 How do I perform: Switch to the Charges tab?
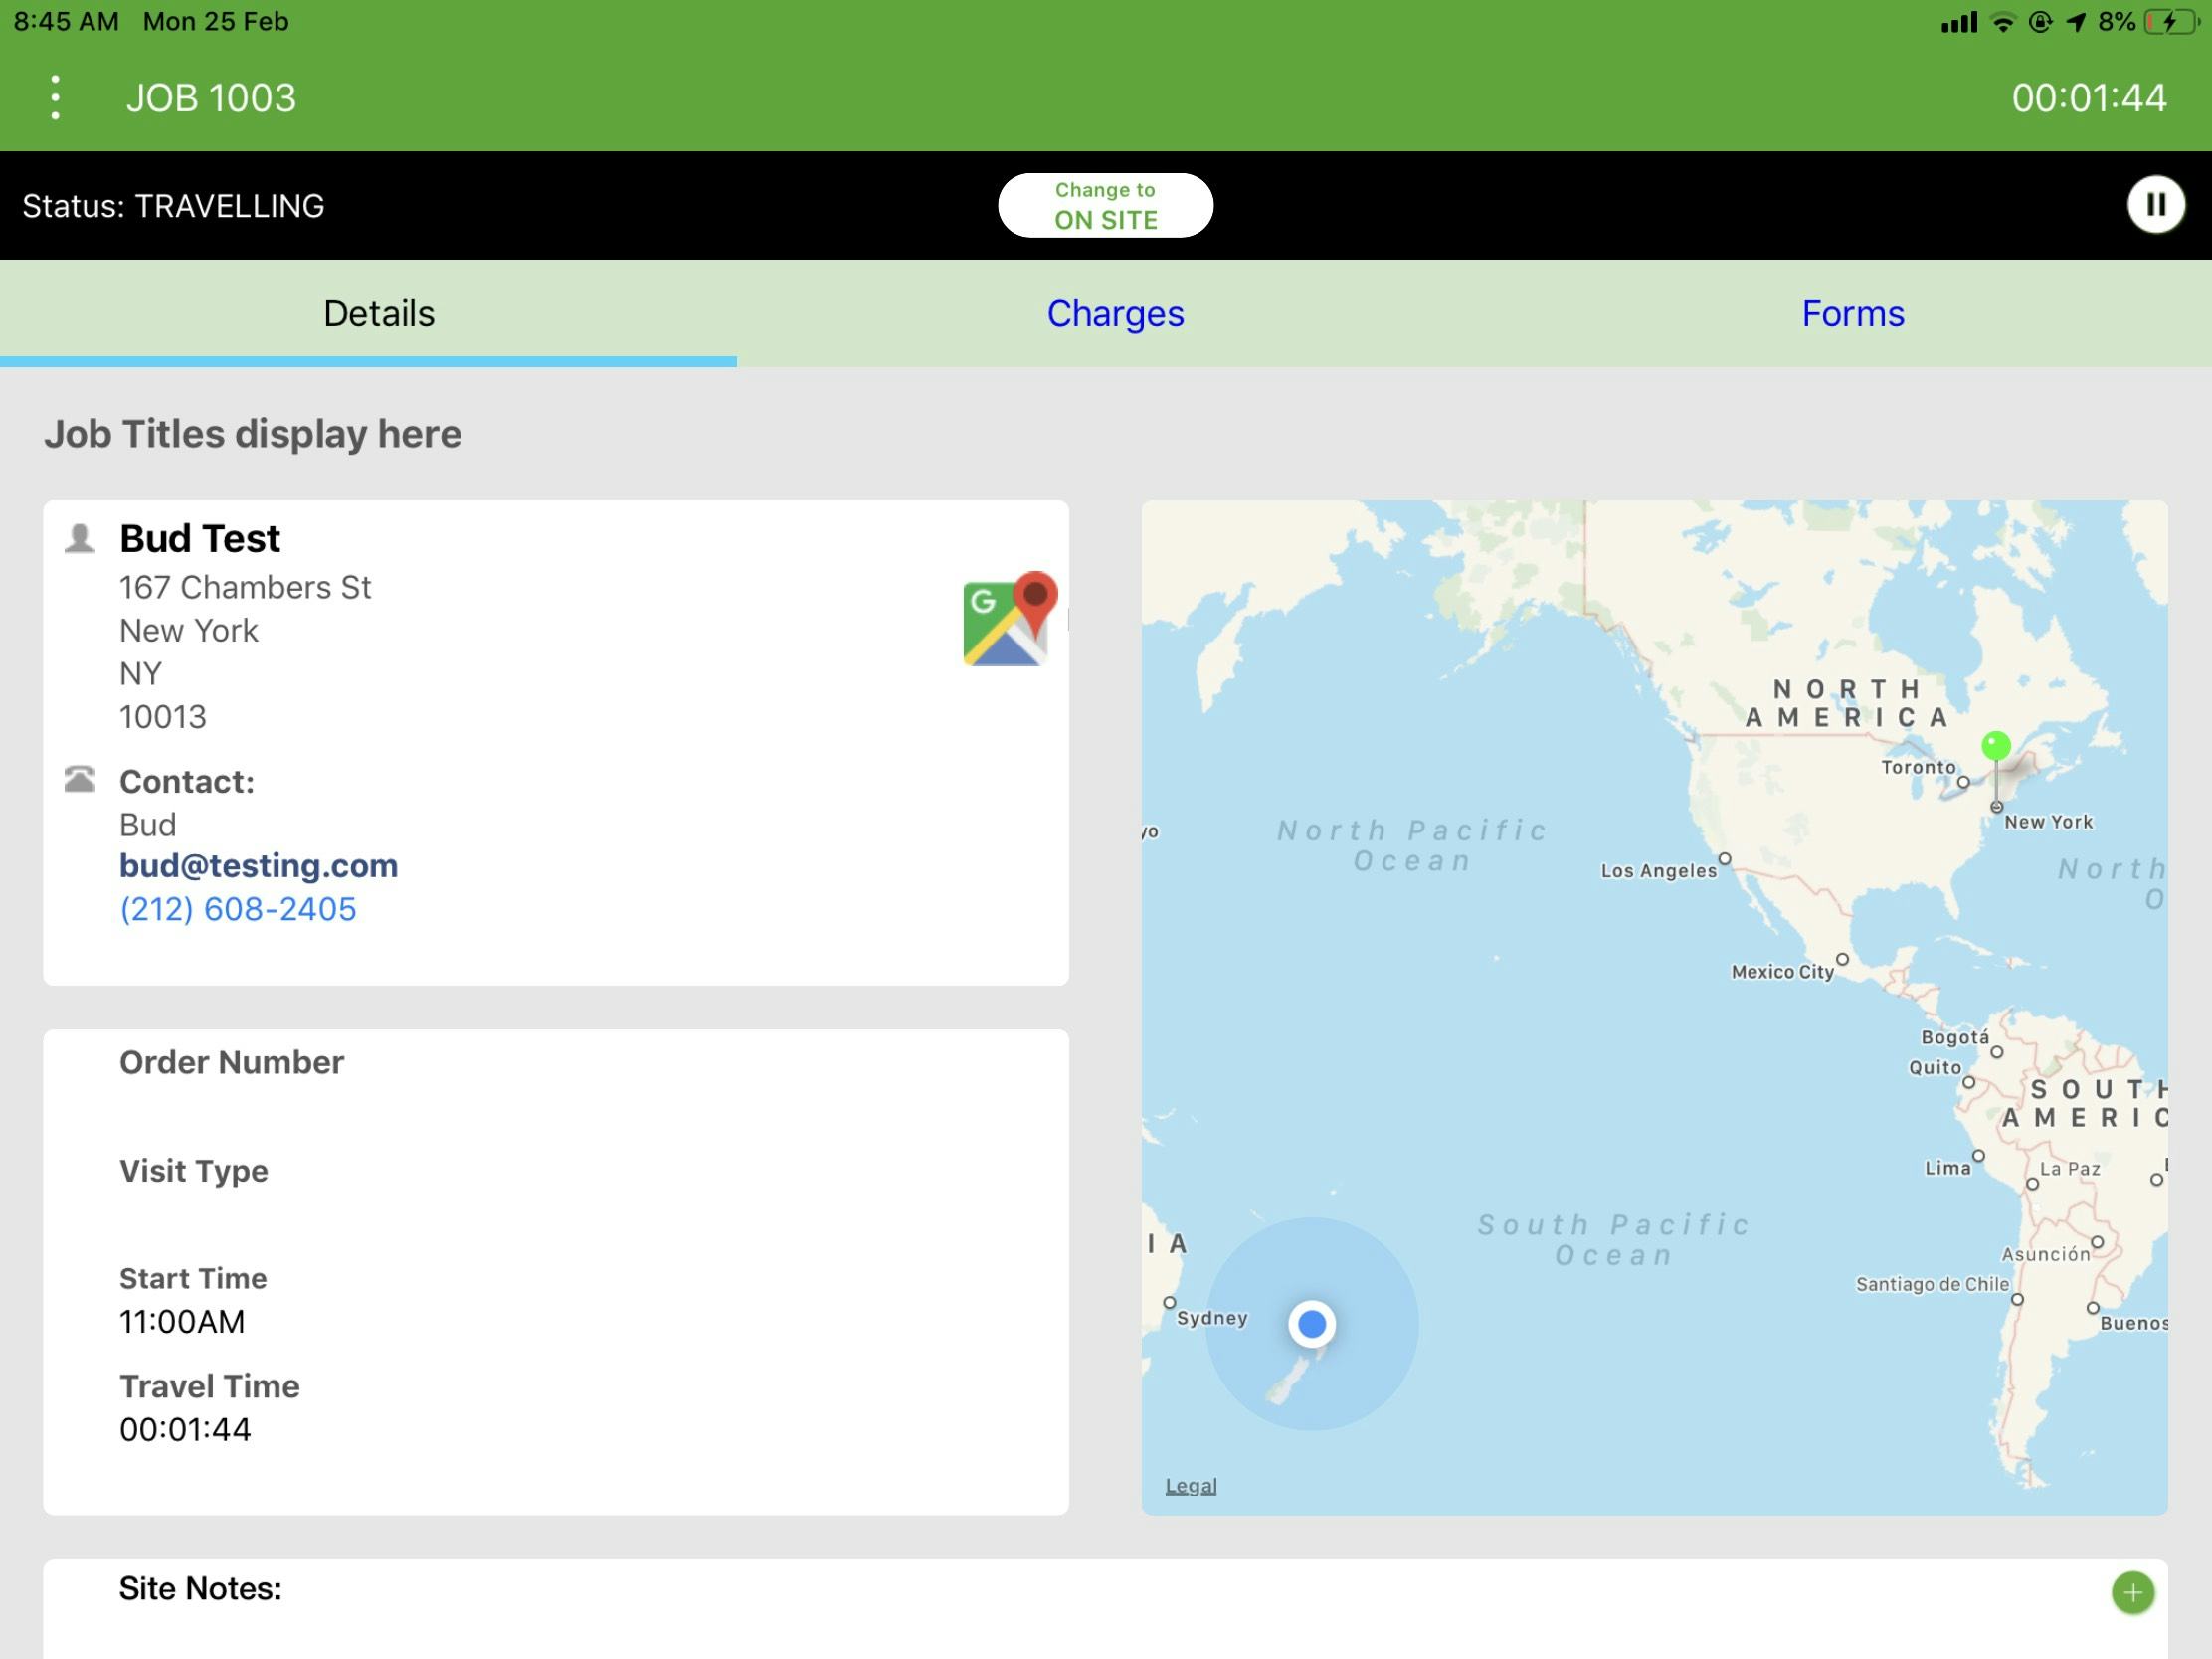(1114, 313)
